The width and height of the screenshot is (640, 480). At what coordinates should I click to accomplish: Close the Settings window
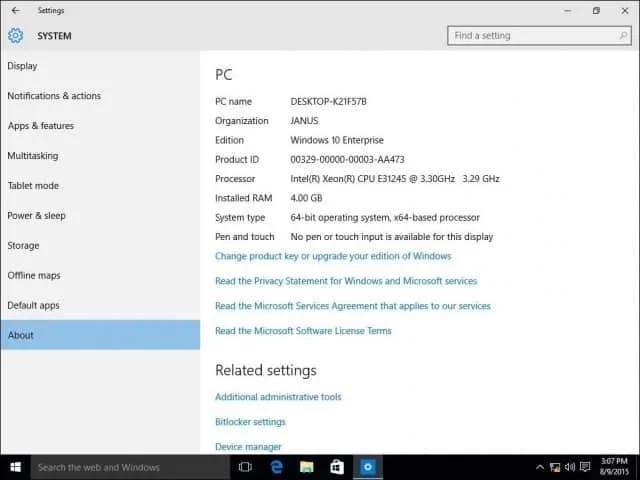pos(624,11)
